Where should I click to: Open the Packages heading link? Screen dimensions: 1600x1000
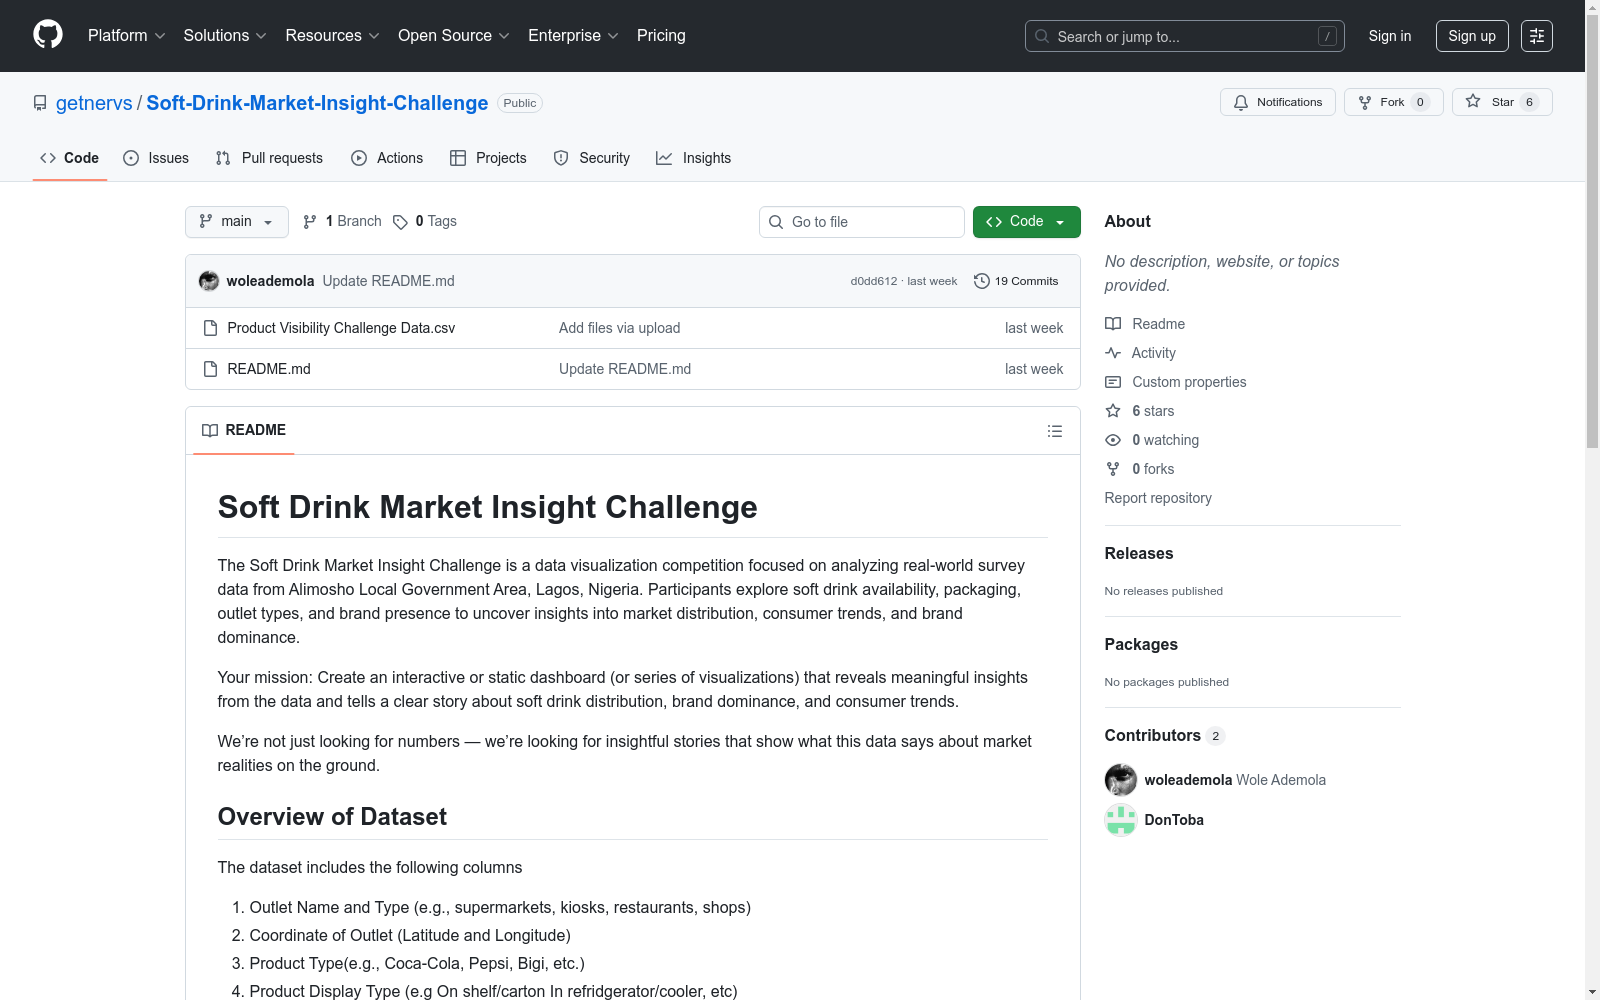(x=1141, y=644)
